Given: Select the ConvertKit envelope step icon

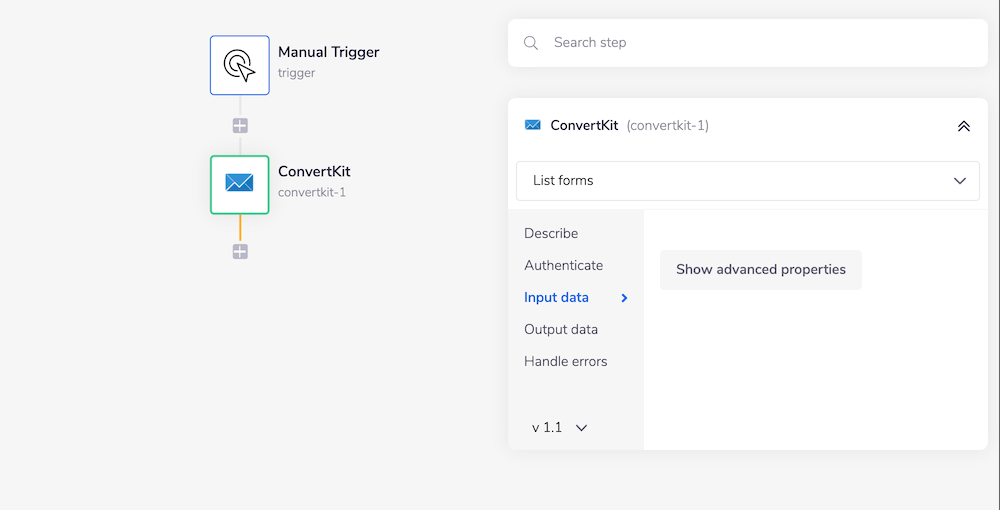Looking at the screenshot, I should [240, 184].
